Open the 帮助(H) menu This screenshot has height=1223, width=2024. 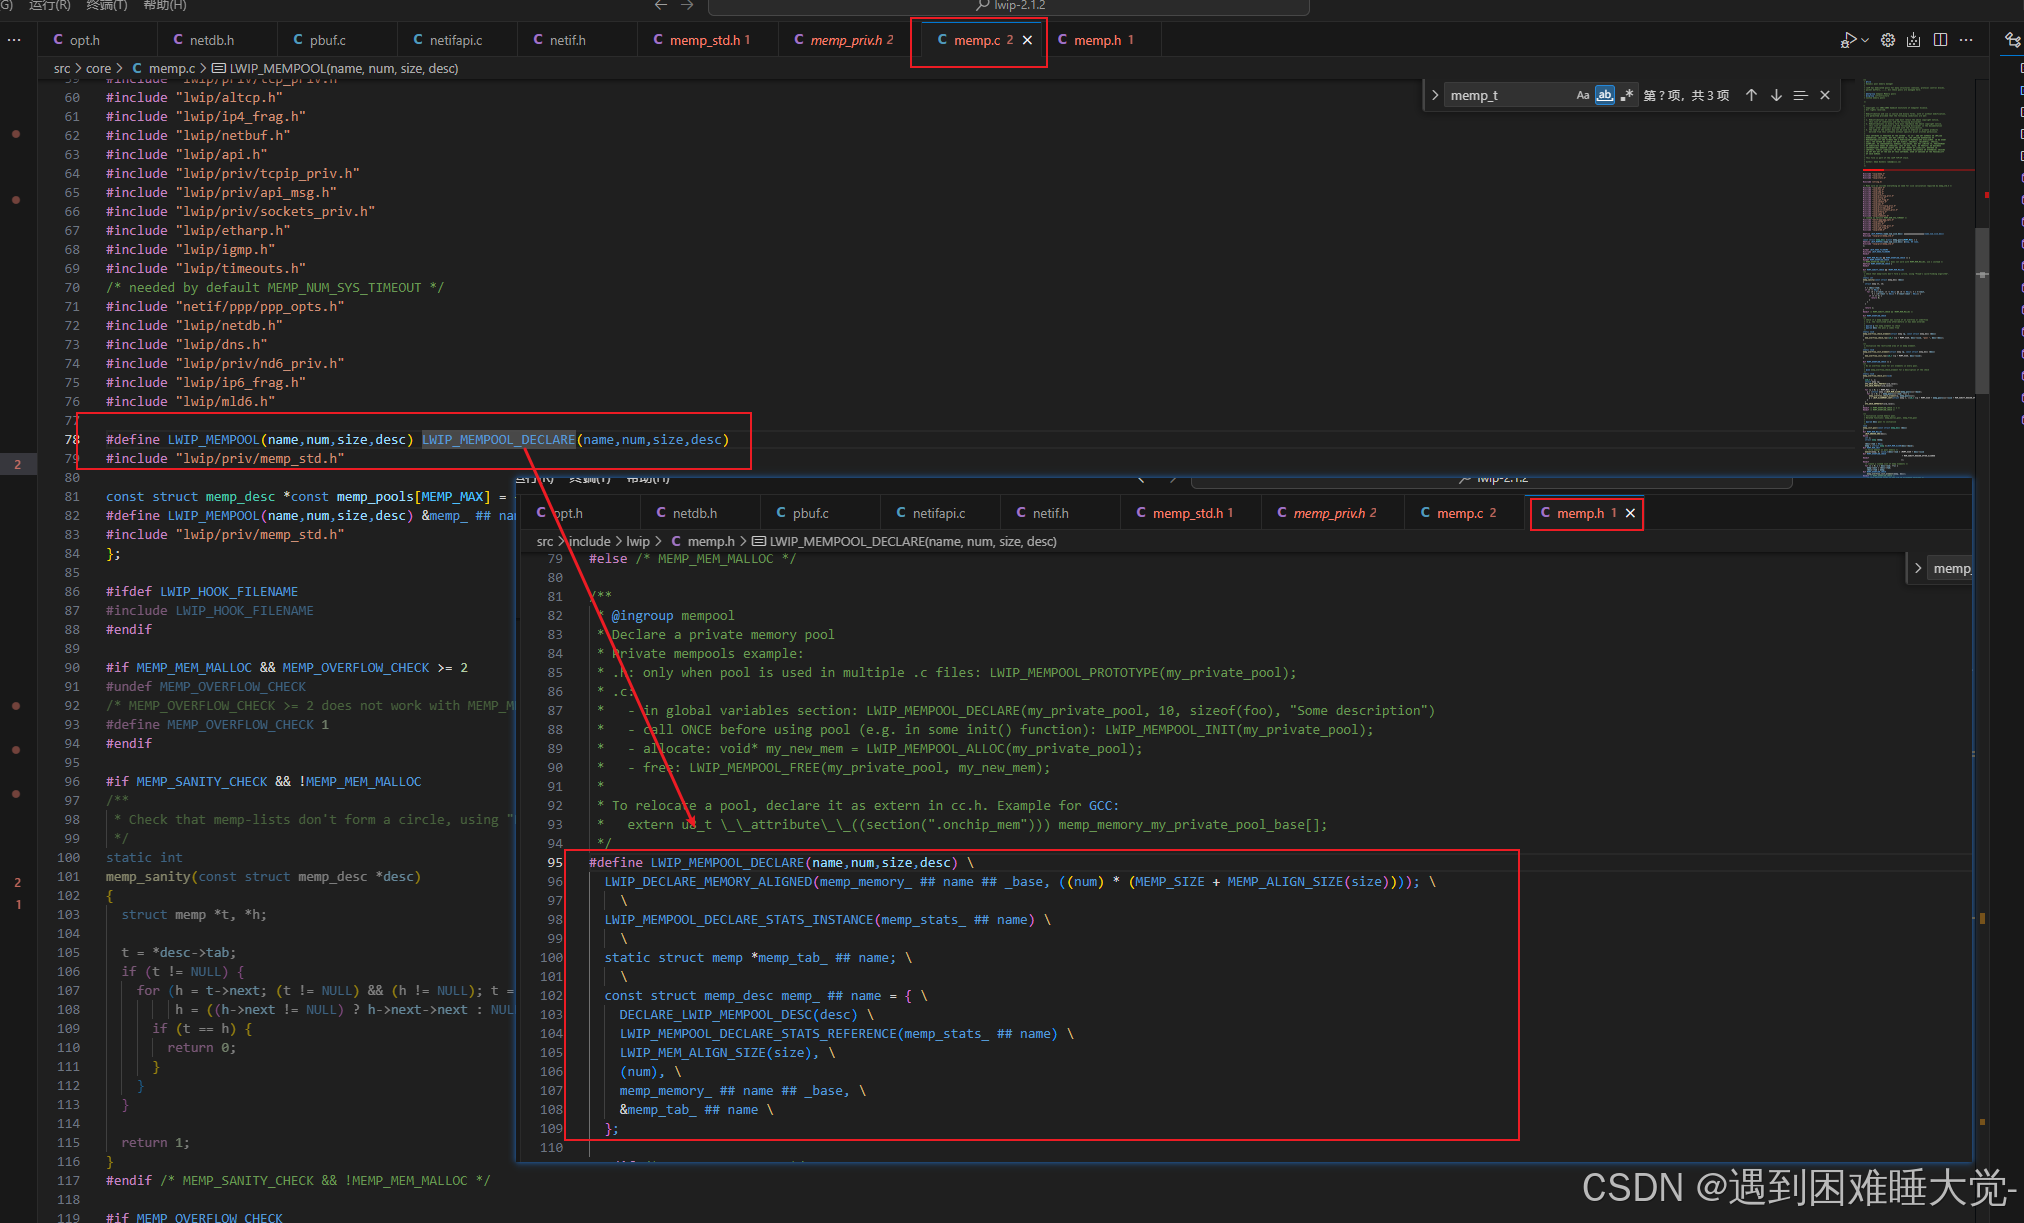point(165,5)
